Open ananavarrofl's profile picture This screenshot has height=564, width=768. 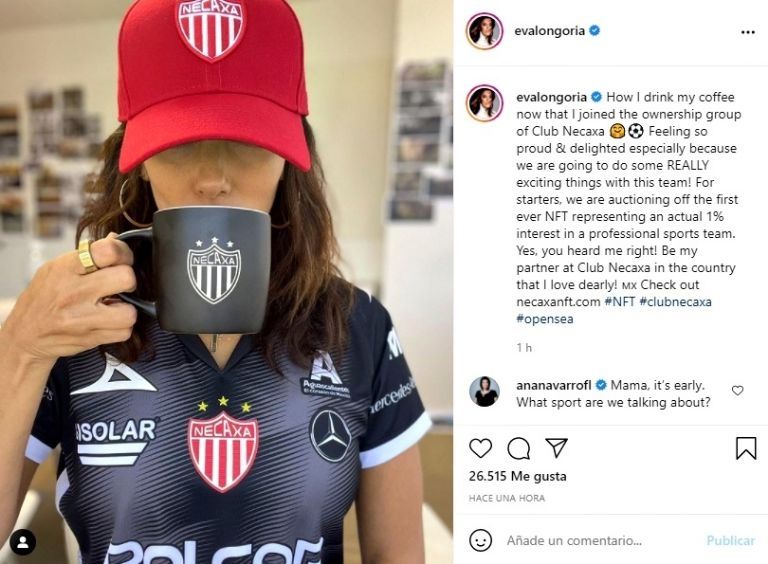484,391
